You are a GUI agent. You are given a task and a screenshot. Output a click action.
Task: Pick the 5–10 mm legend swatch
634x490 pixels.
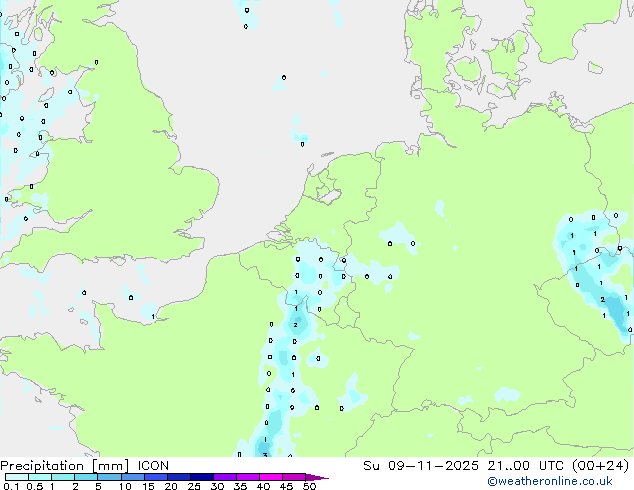[x=109, y=477]
